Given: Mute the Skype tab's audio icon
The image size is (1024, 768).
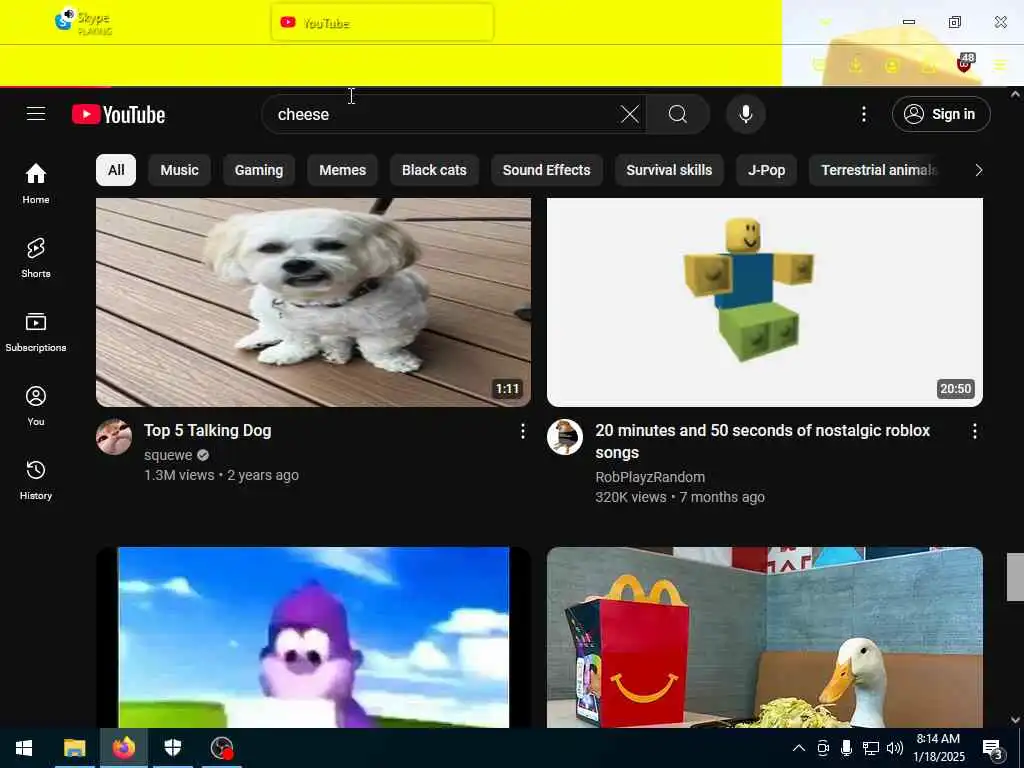Looking at the screenshot, I should coord(68,14).
